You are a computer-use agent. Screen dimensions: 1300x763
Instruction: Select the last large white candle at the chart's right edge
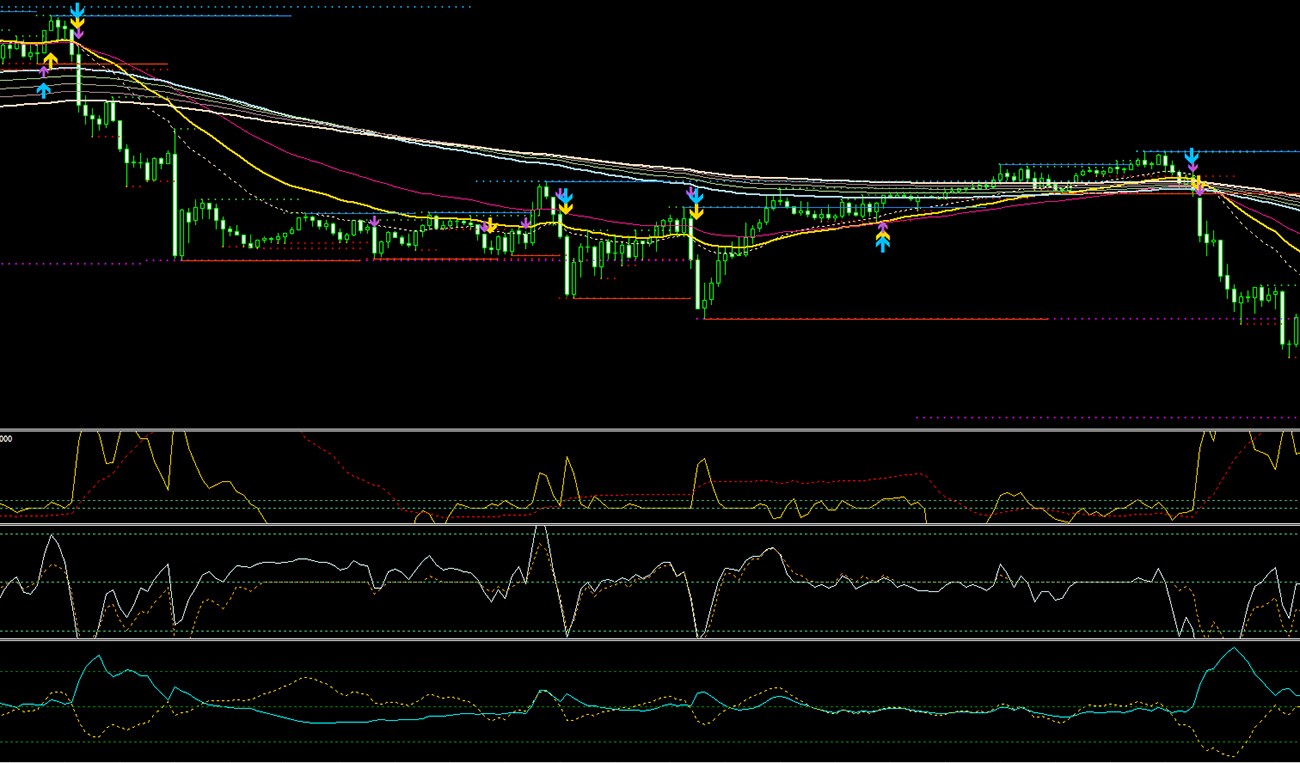(x=1284, y=318)
